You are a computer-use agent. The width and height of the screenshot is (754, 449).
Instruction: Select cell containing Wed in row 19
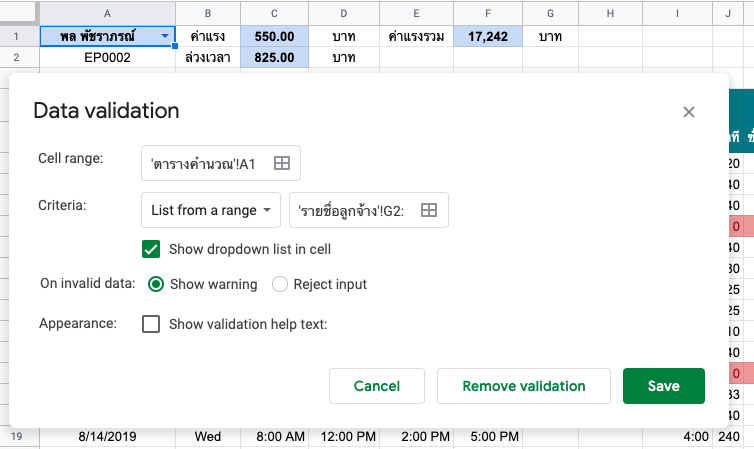(208, 437)
